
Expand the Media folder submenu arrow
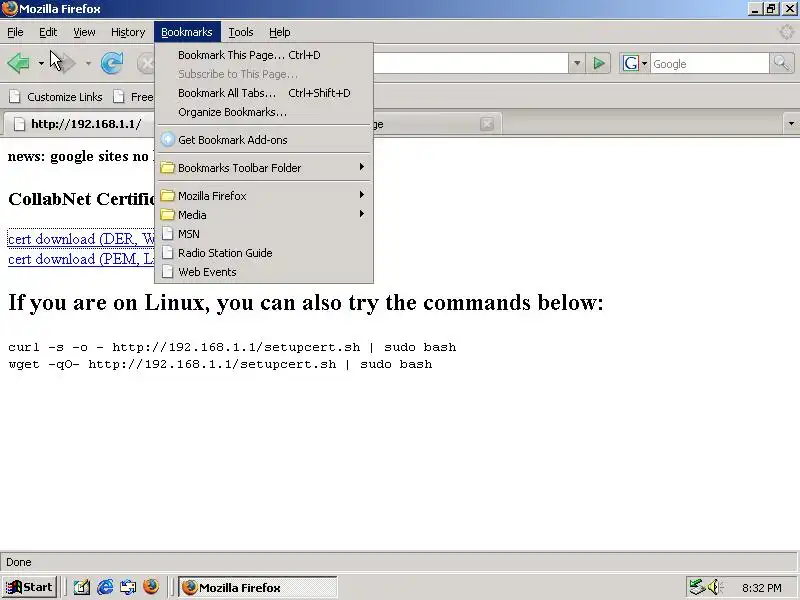click(362, 214)
